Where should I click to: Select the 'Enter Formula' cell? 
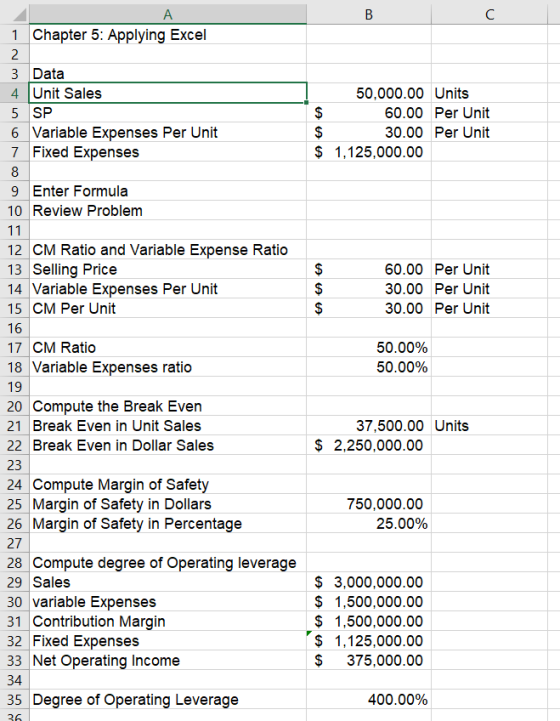pyautogui.click(x=168, y=191)
